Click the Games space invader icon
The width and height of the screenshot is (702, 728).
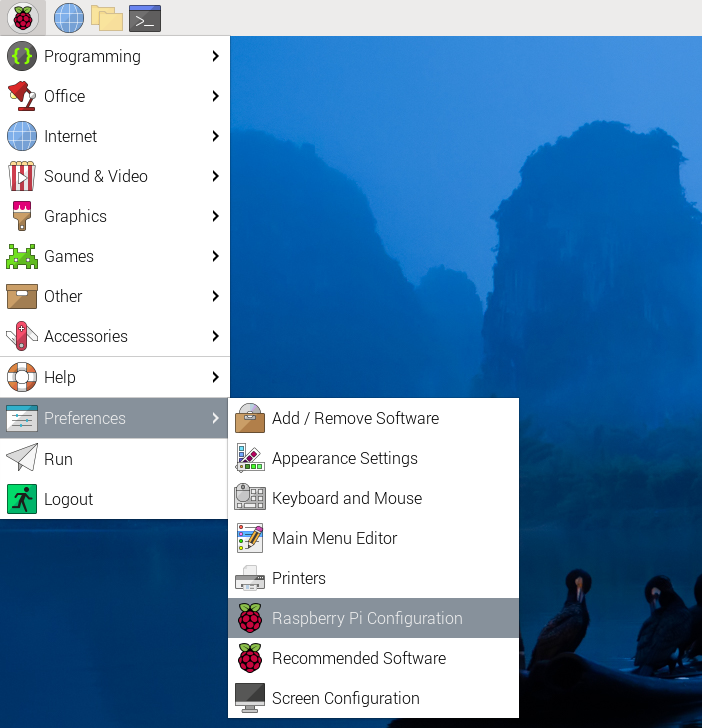pyautogui.click(x=22, y=256)
